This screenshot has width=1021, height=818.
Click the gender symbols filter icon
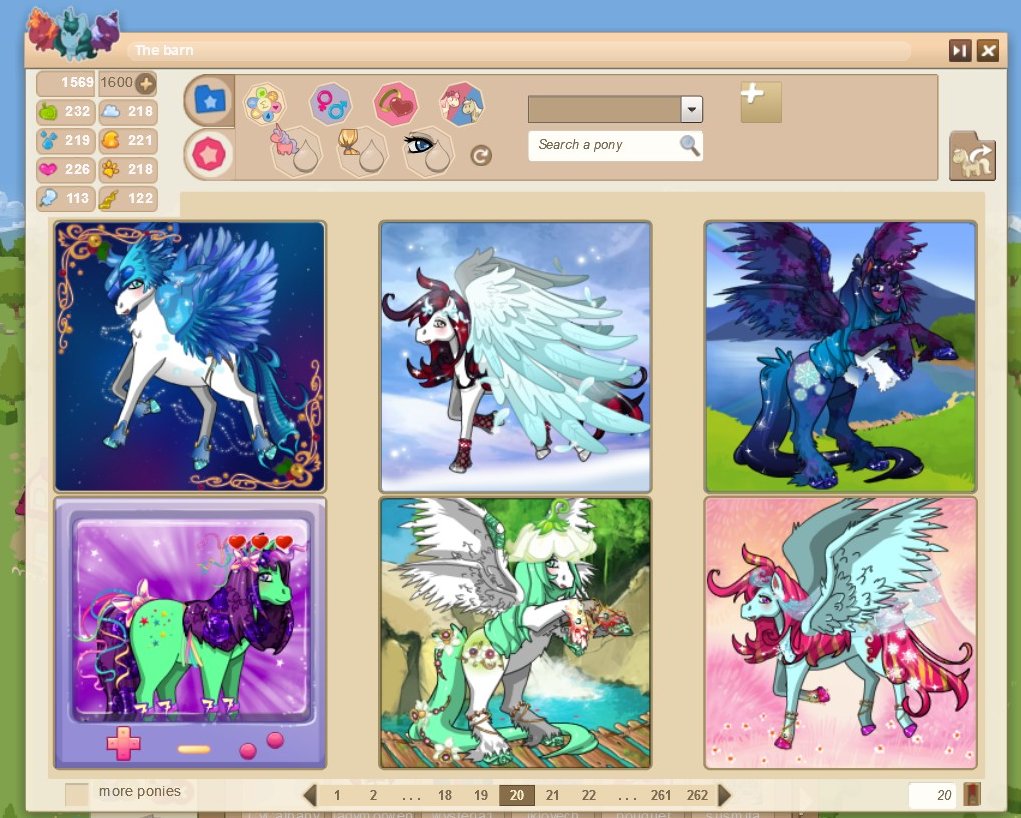(329, 102)
